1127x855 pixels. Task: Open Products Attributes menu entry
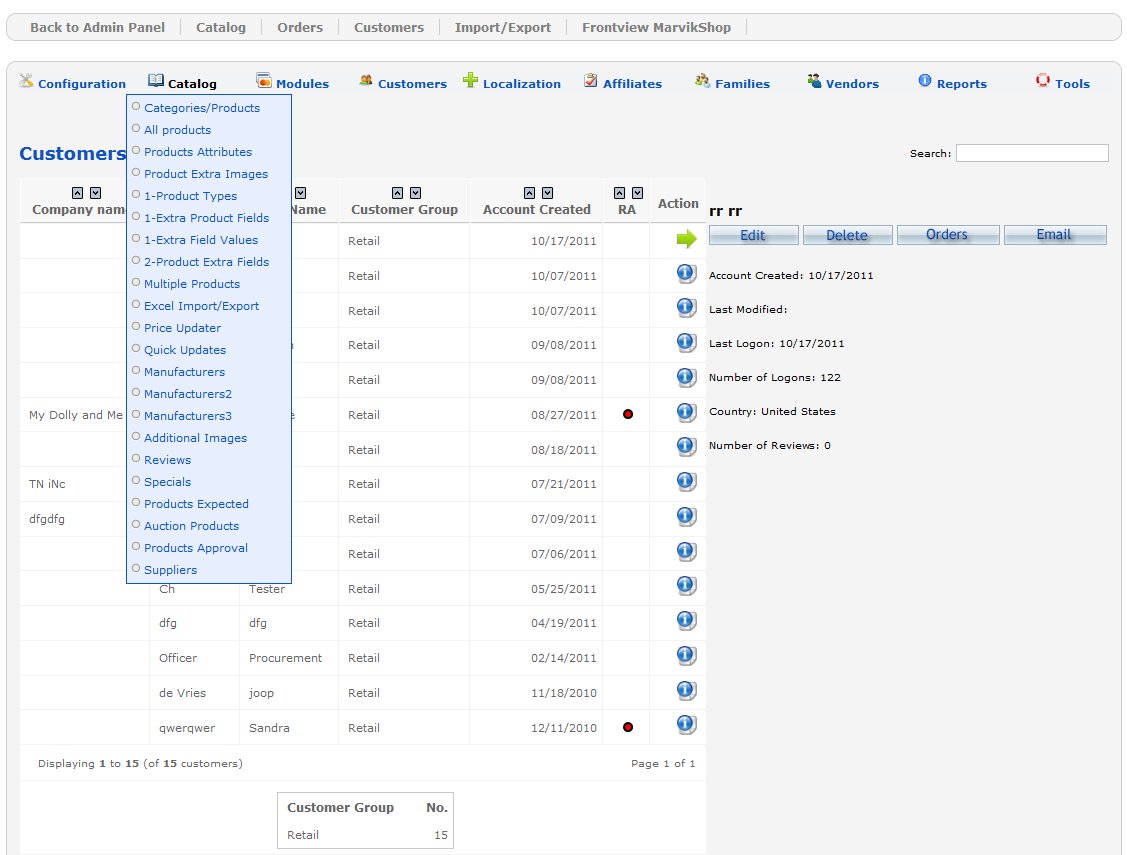(198, 152)
